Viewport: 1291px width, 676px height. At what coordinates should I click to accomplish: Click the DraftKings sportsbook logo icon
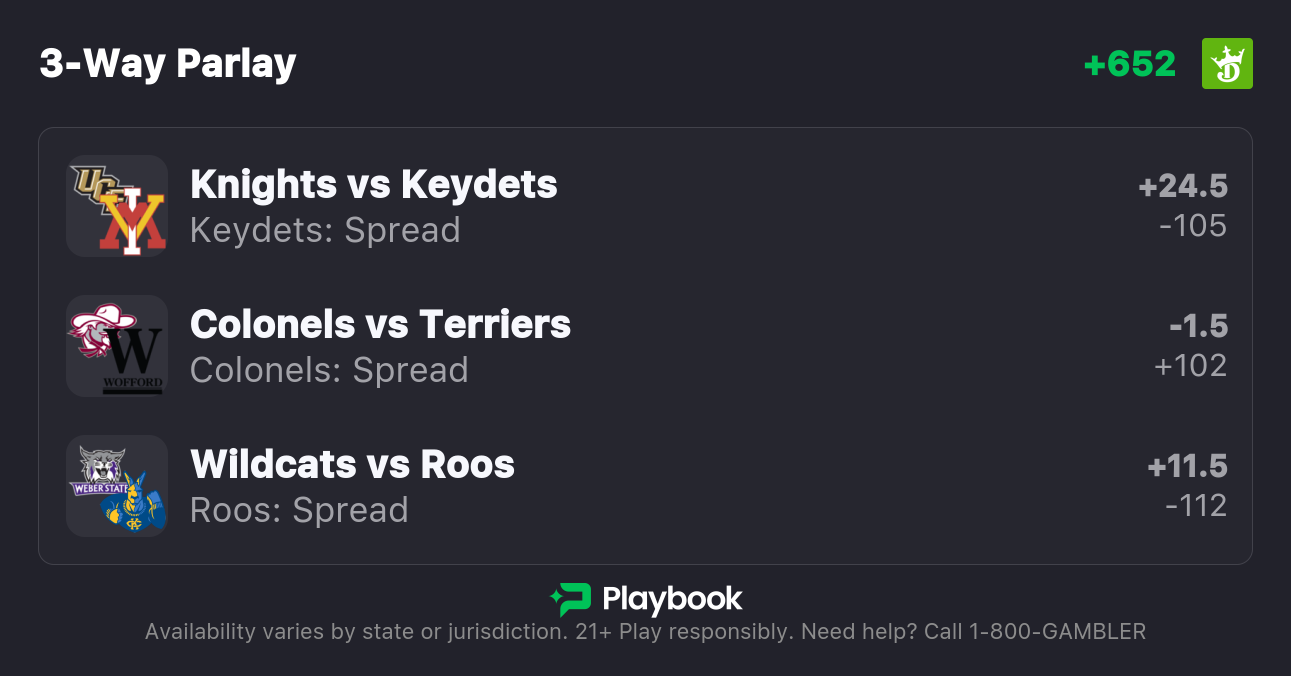tap(1227, 64)
